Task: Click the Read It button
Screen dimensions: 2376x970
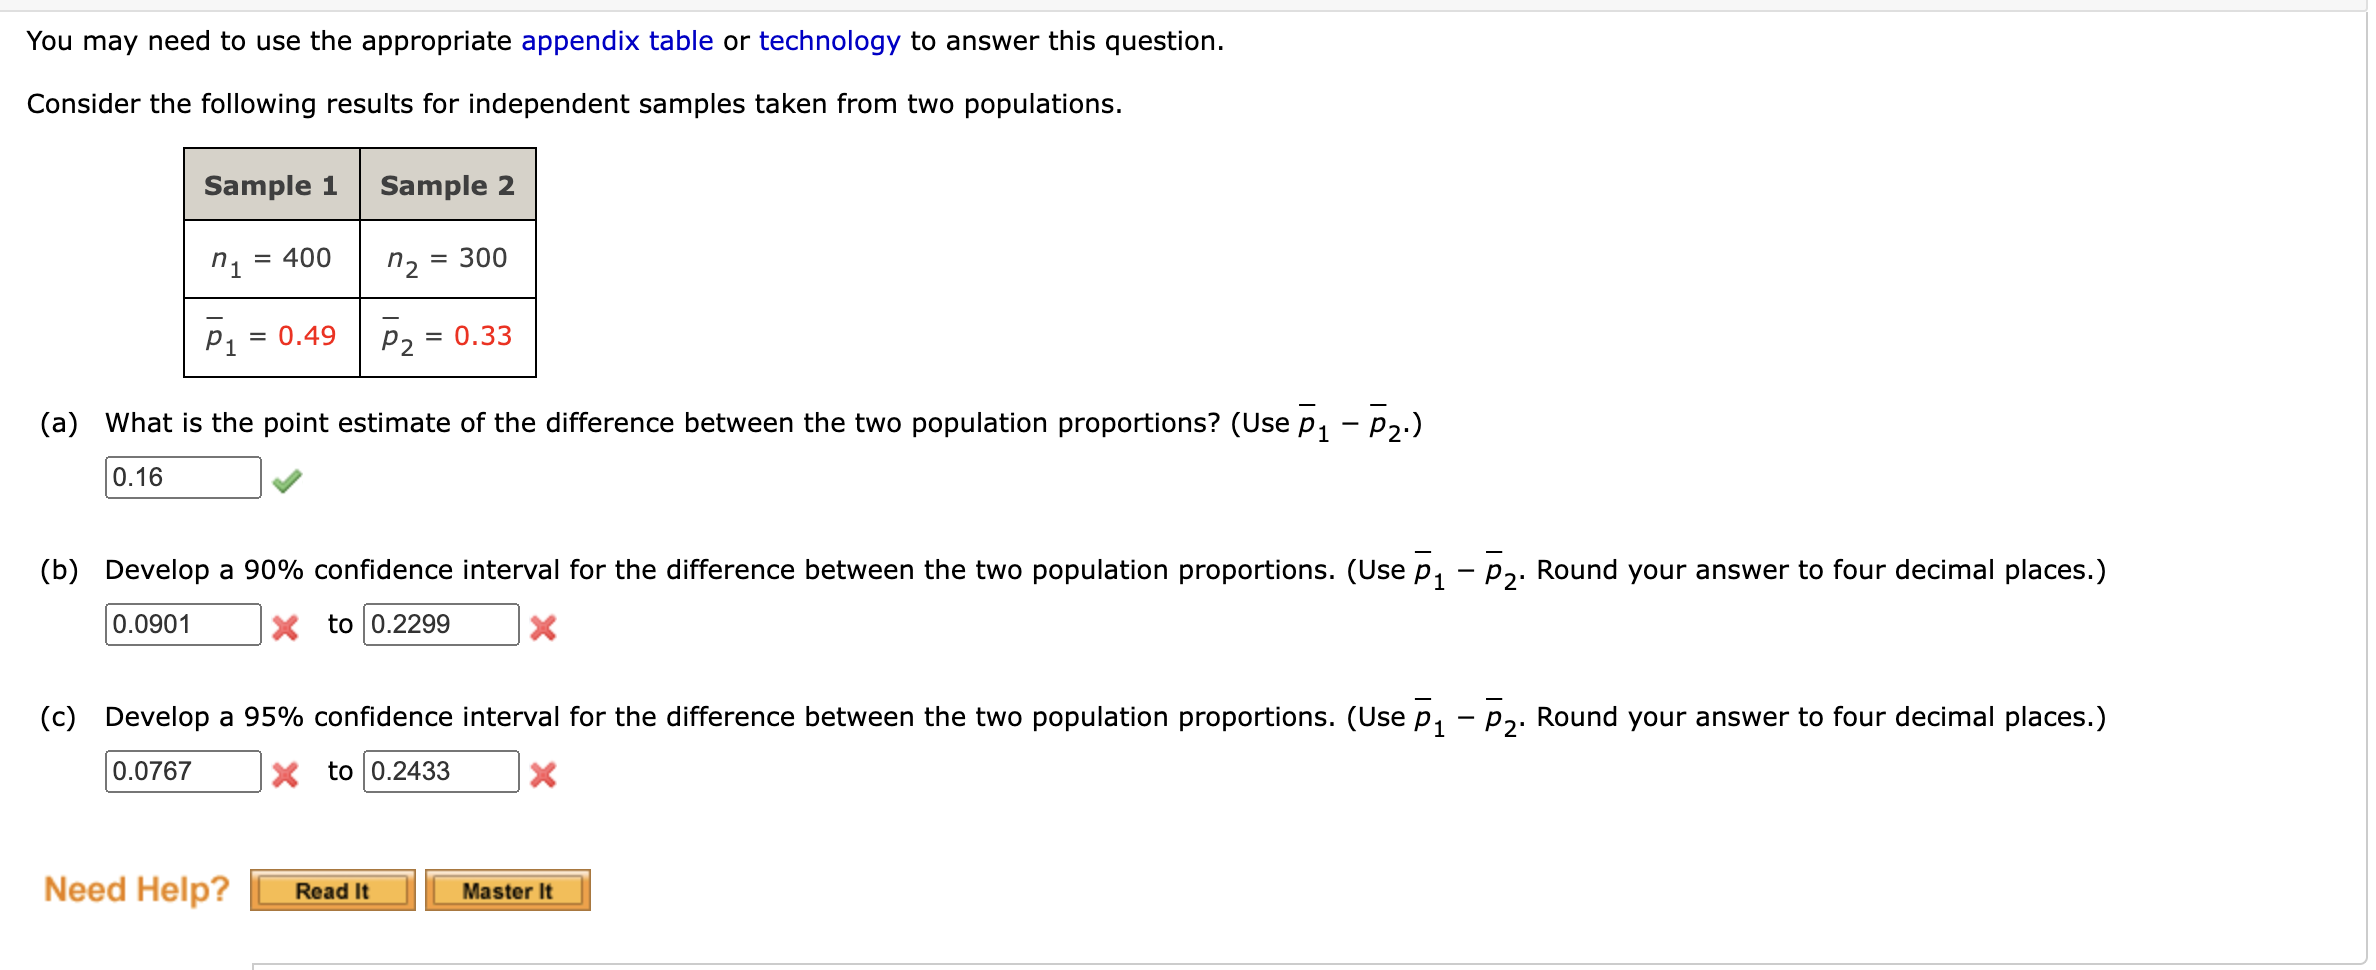Action: [x=331, y=889]
